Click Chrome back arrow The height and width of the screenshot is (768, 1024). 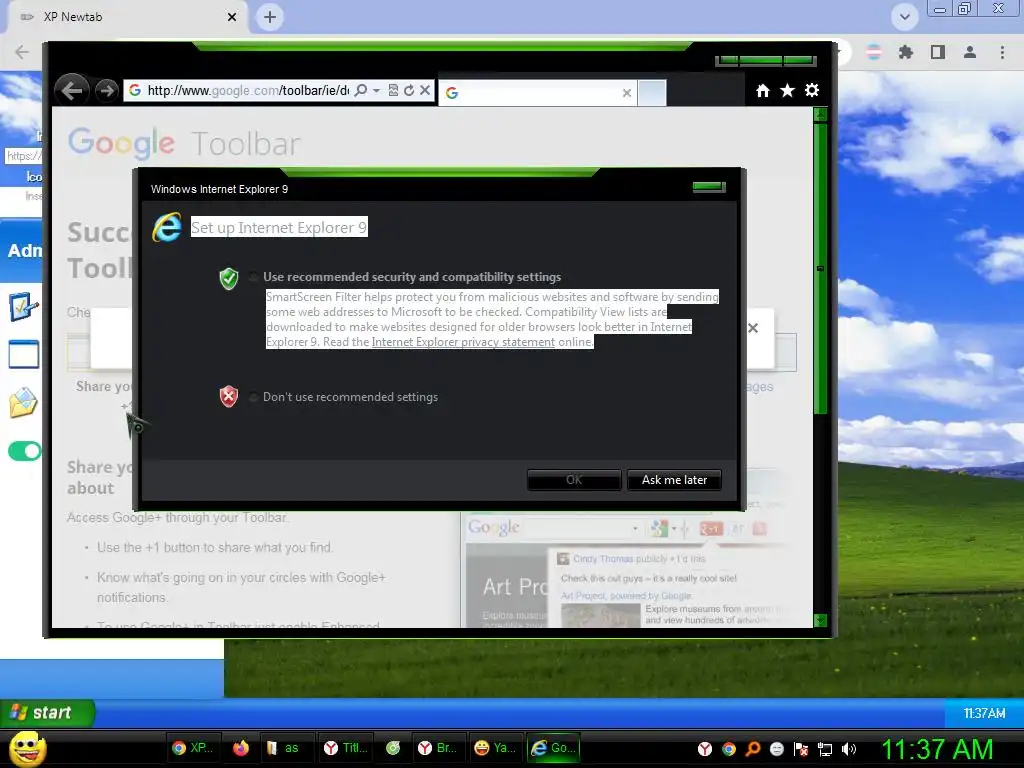[x=22, y=52]
